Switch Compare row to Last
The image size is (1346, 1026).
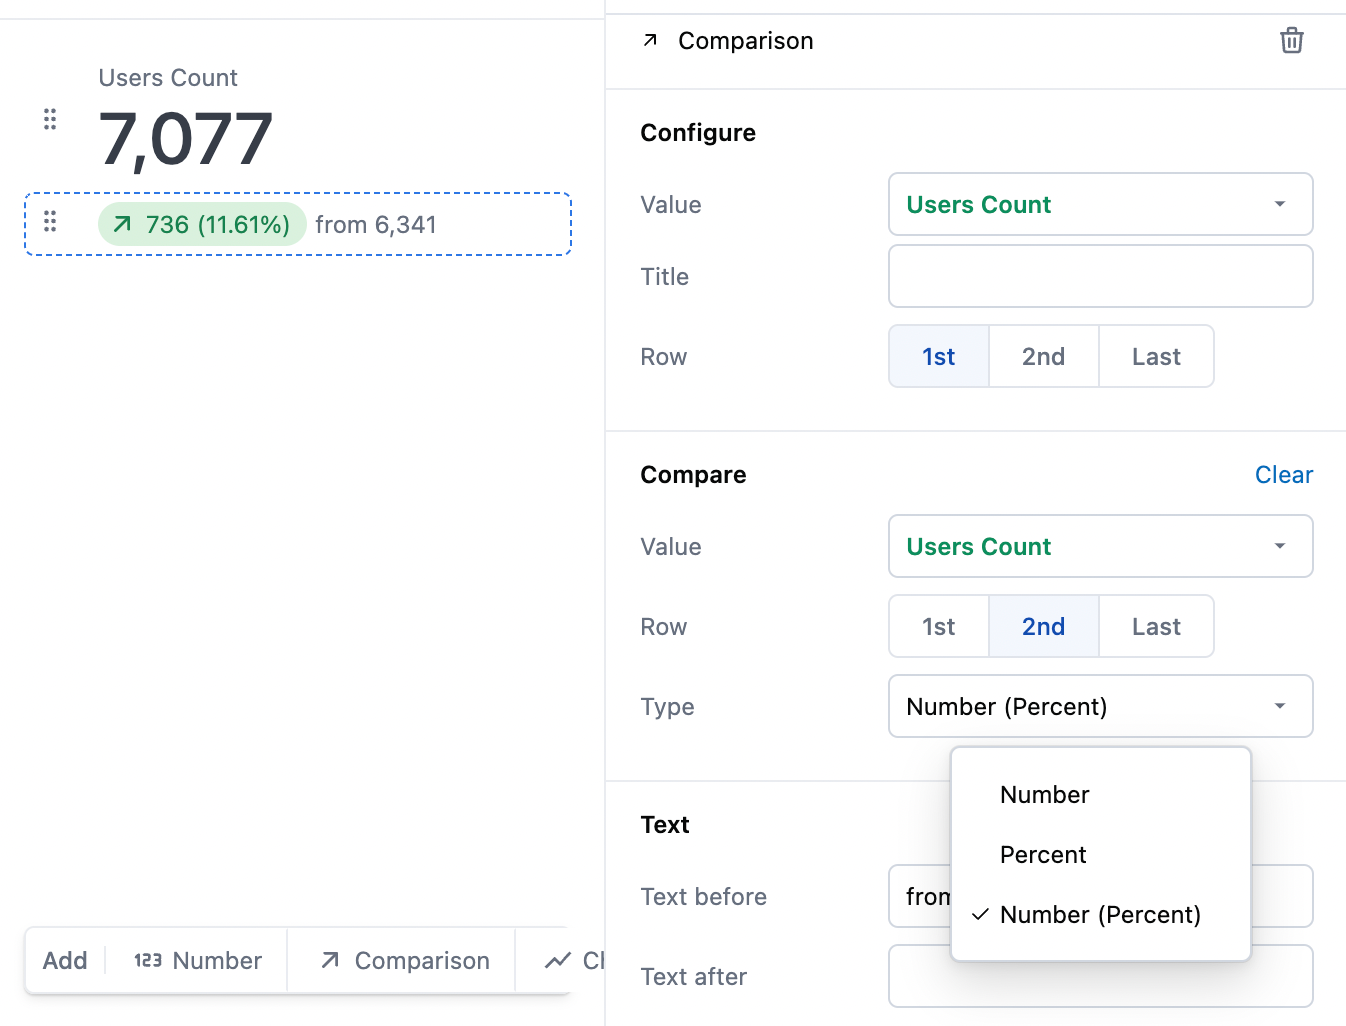1156,626
